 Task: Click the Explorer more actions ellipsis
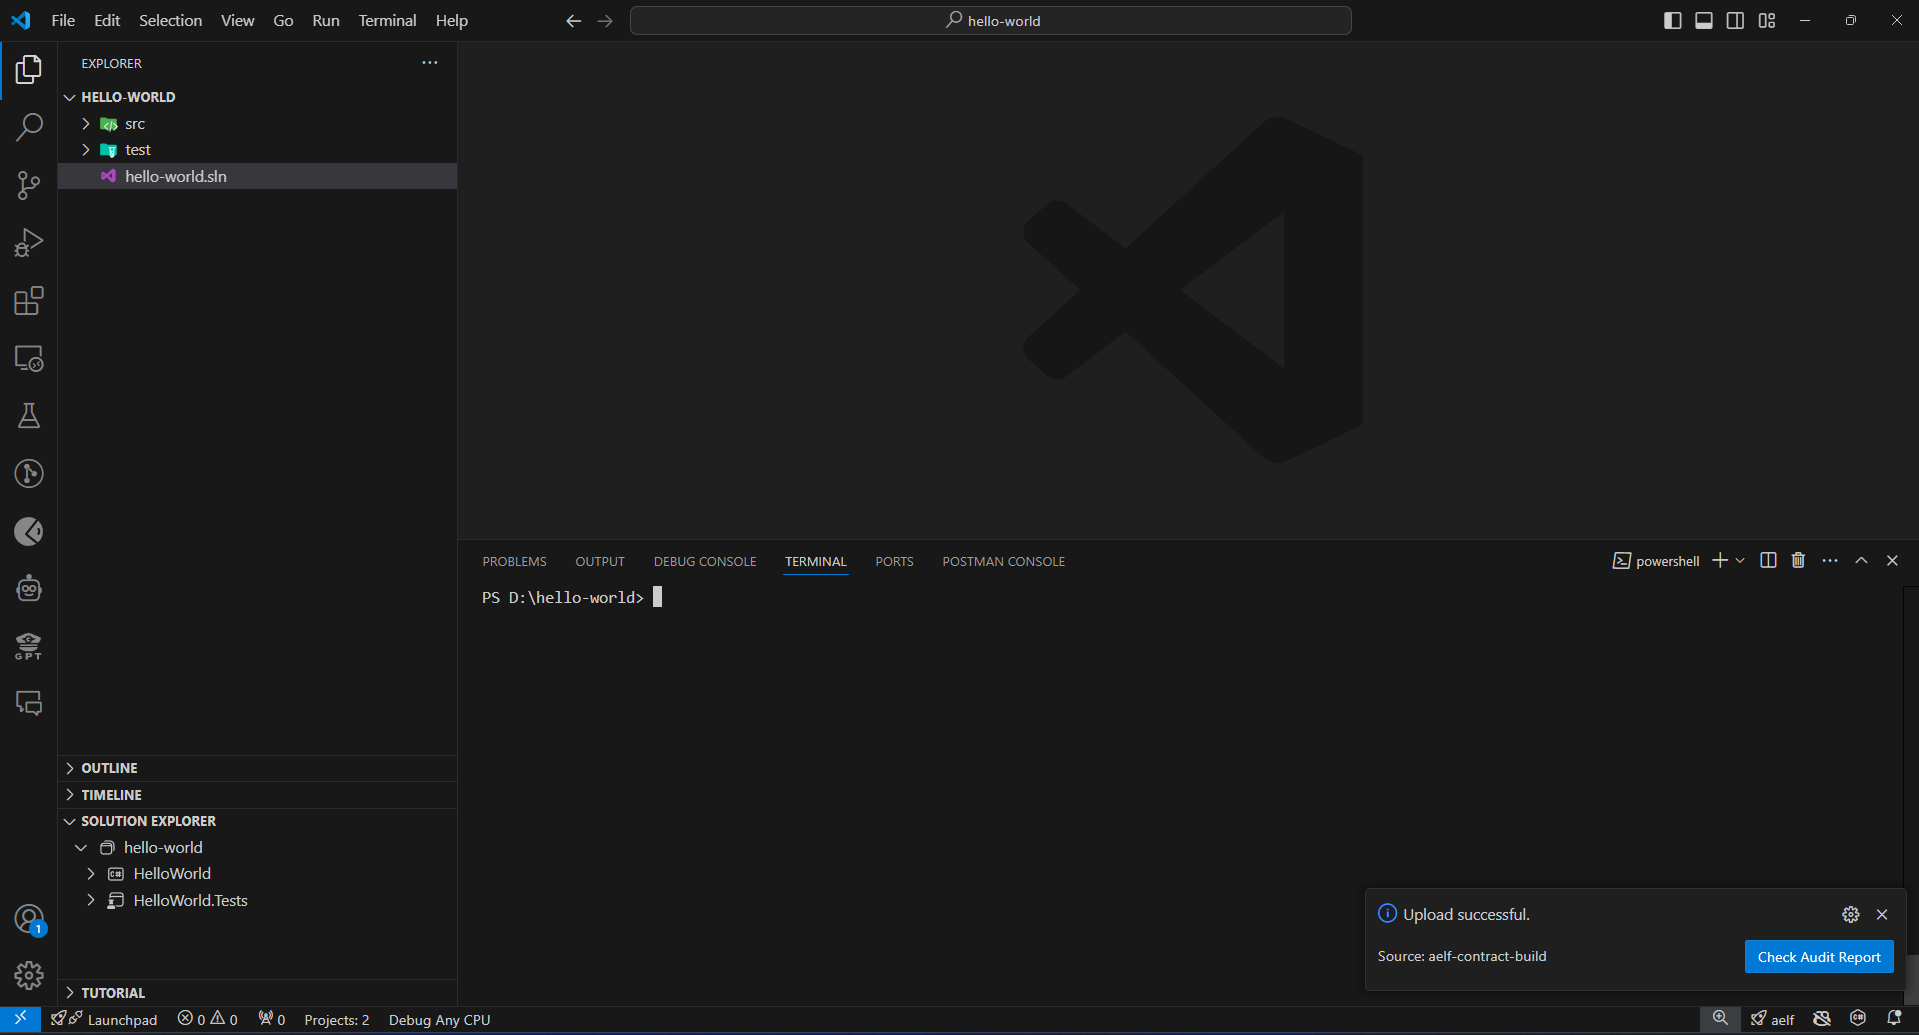430,63
